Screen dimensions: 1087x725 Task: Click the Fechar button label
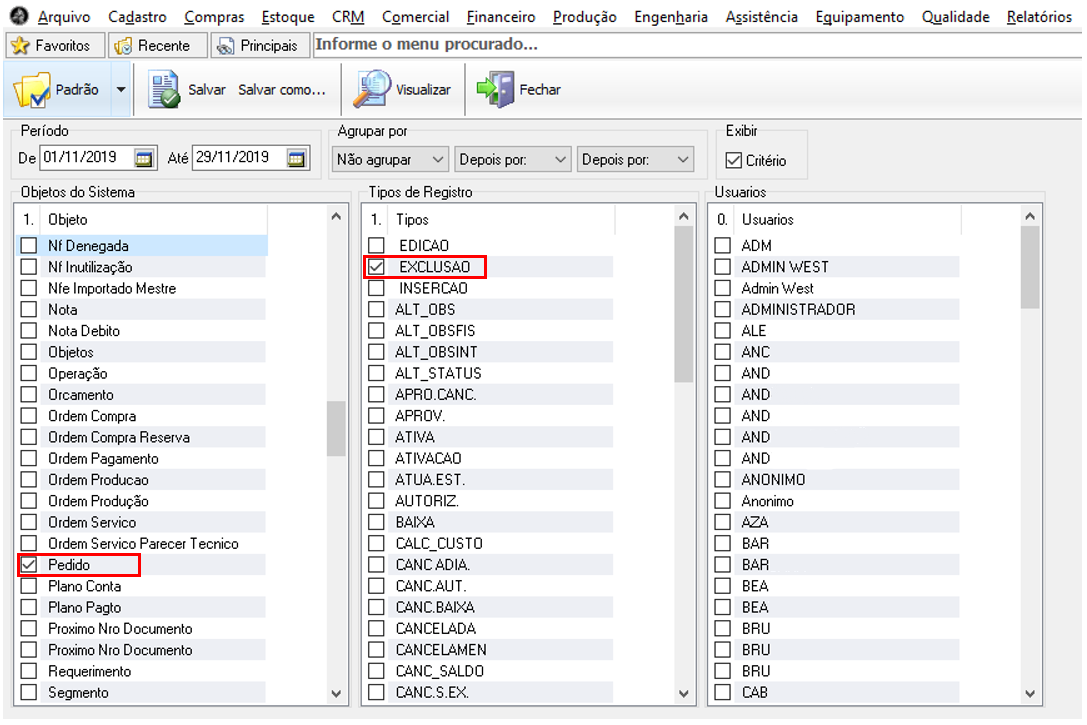pos(540,89)
